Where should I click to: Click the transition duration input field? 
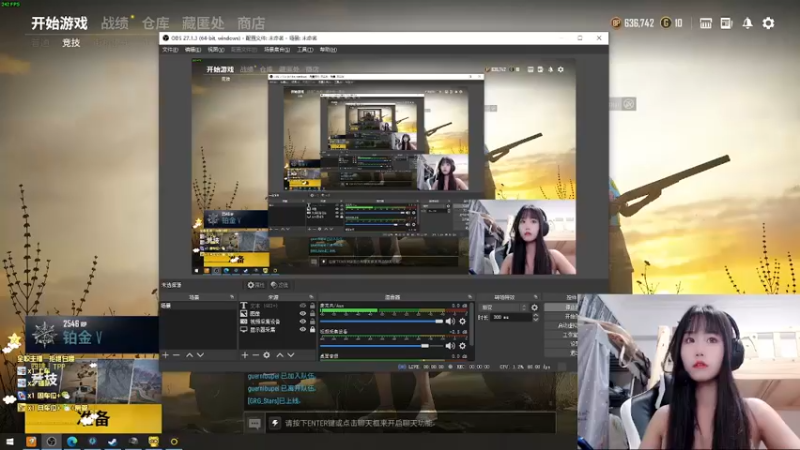tap(511, 317)
